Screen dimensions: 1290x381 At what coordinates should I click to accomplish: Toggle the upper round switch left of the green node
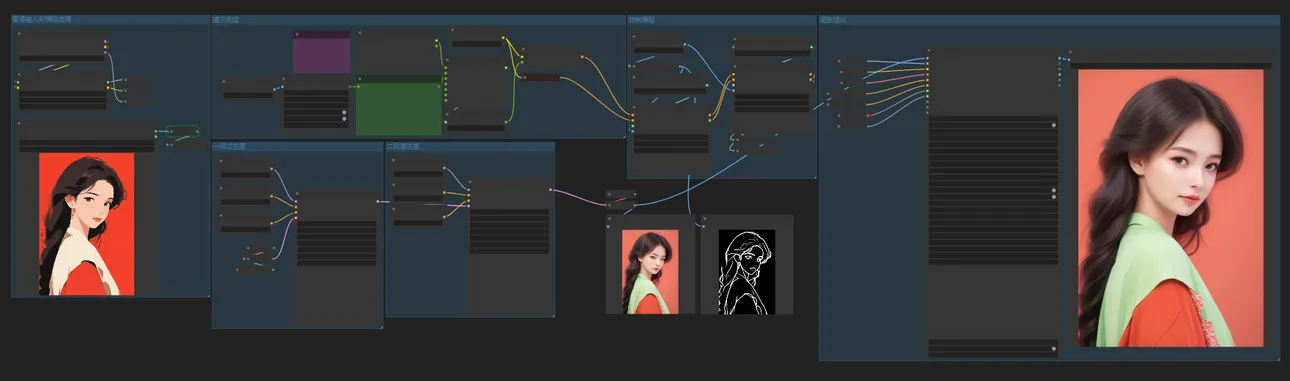coord(343,111)
